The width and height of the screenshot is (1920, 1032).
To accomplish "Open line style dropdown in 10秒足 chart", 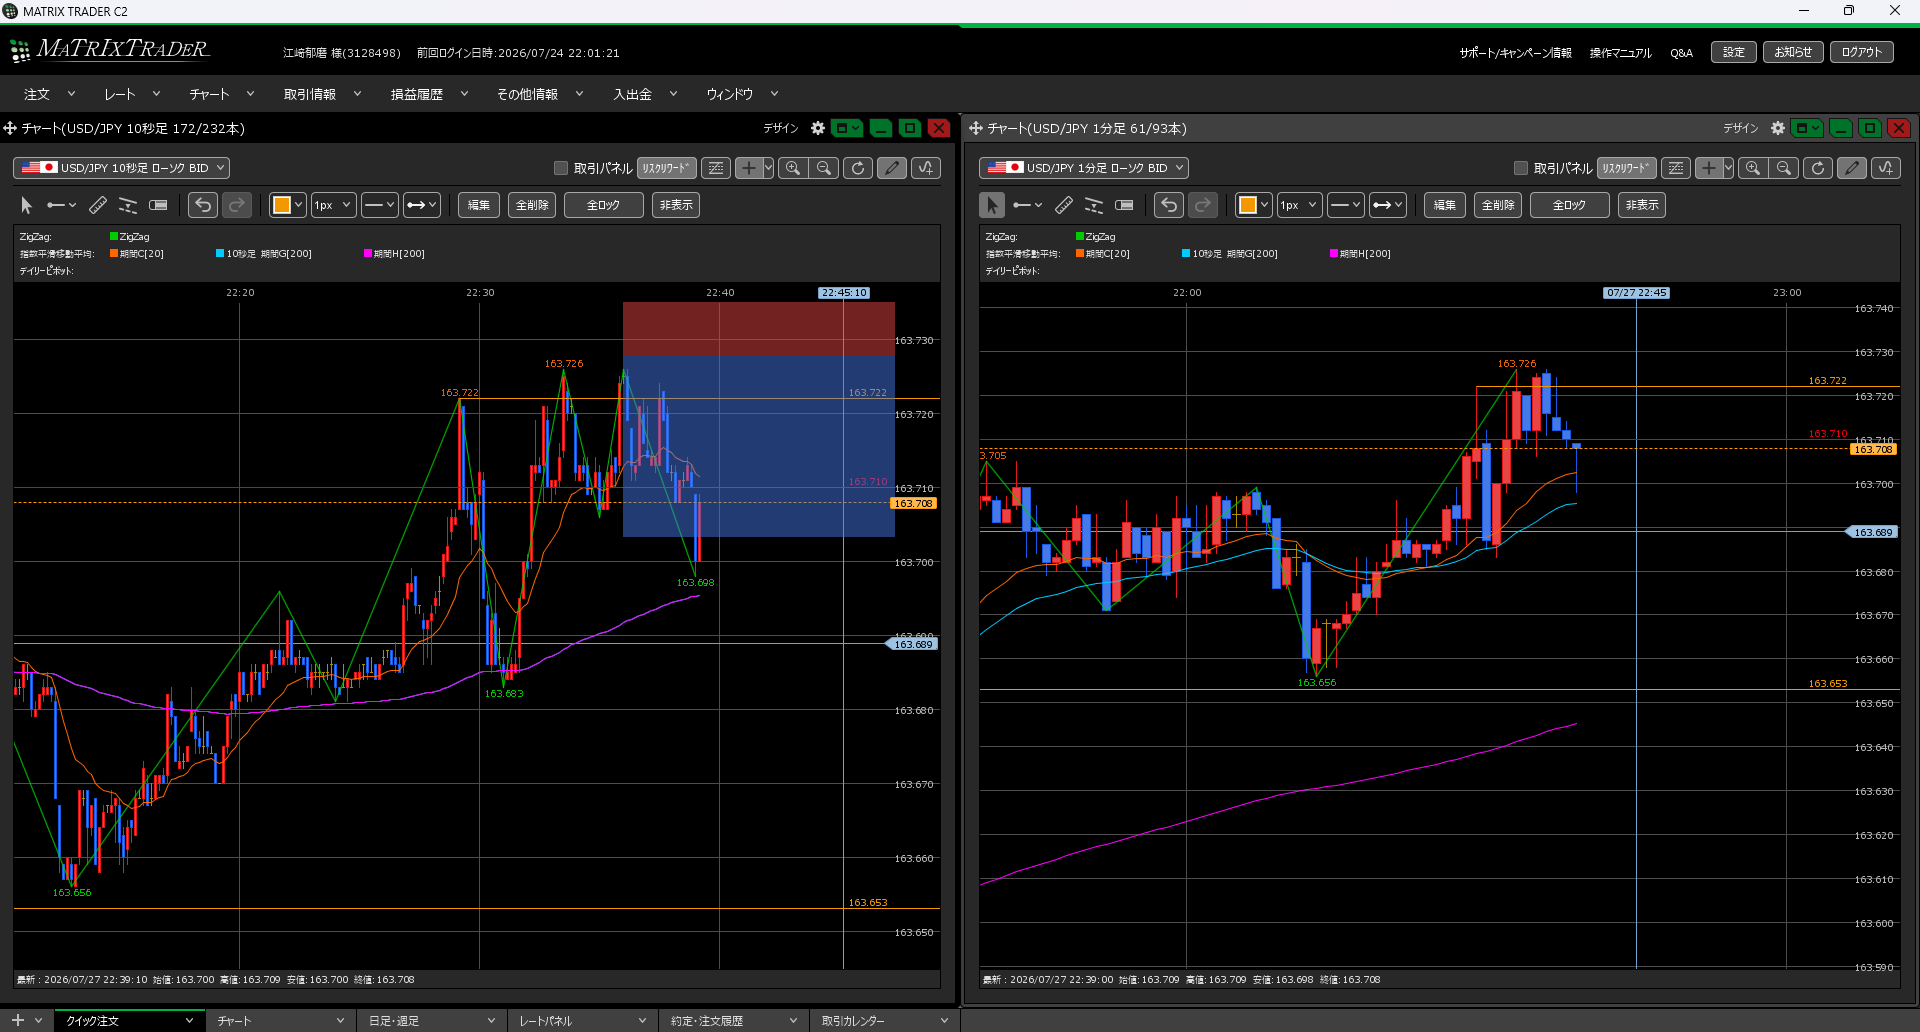I will pos(379,205).
